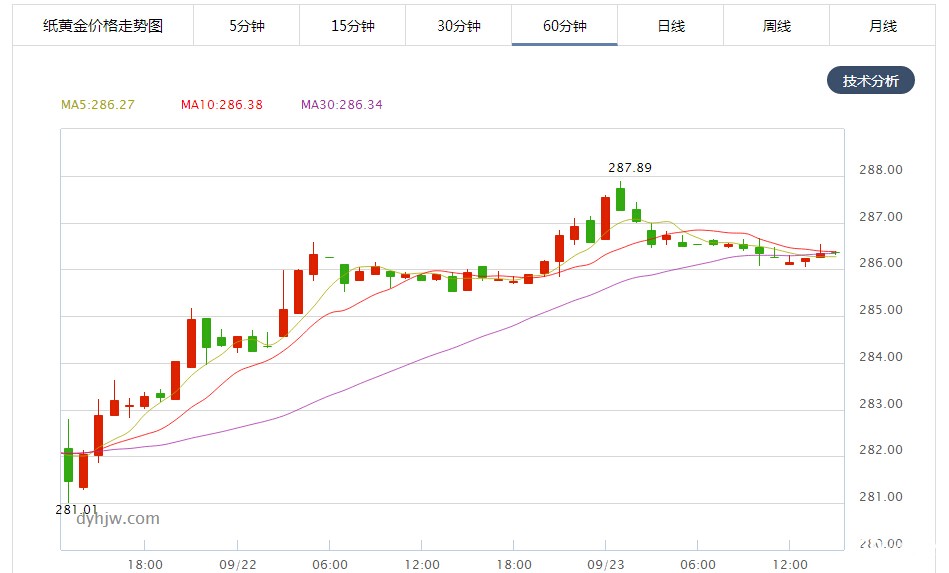Click the 281.01 low price label
Screen dimensions: 949x573
(75, 509)
